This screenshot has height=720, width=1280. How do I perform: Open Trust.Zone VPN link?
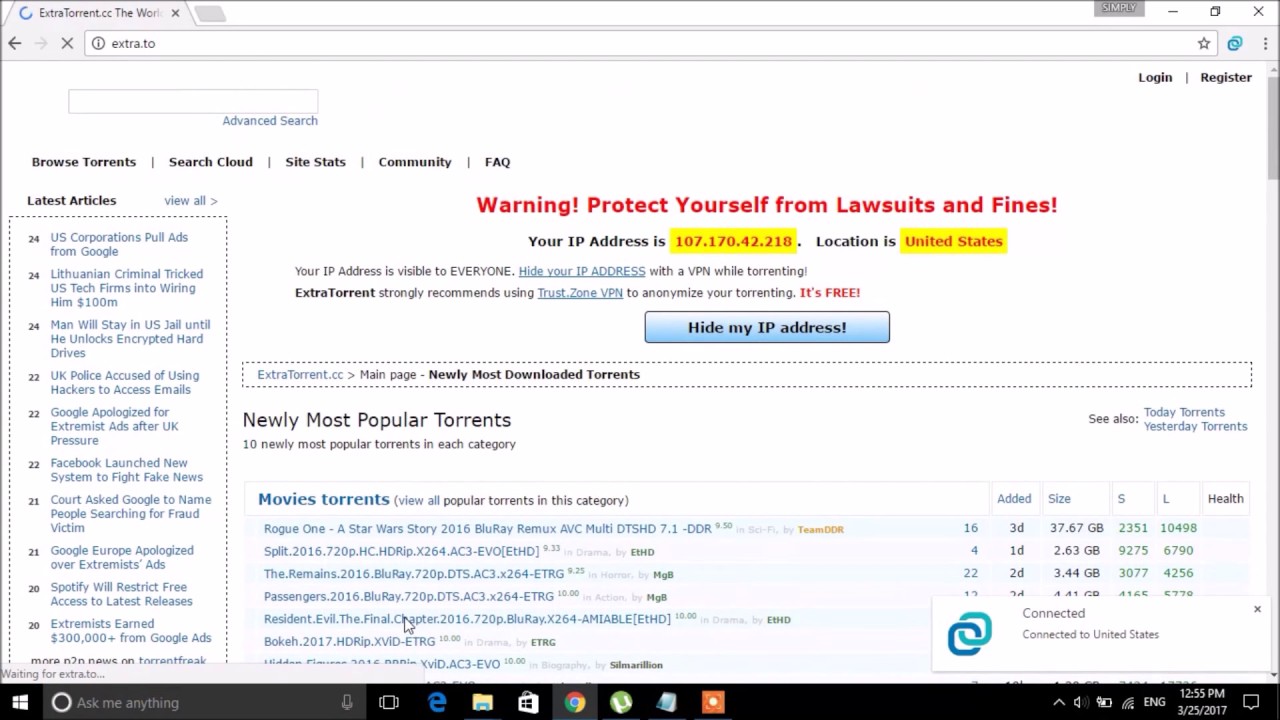[x=580, y=293]
